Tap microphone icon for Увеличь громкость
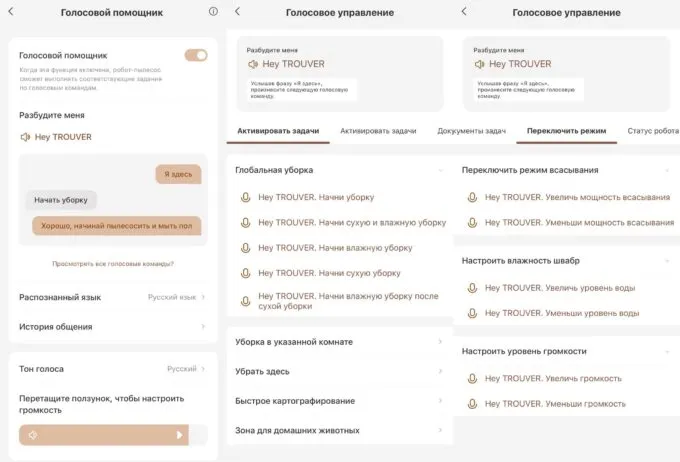Viewport: 680px width, 462px height. [472, 378]
